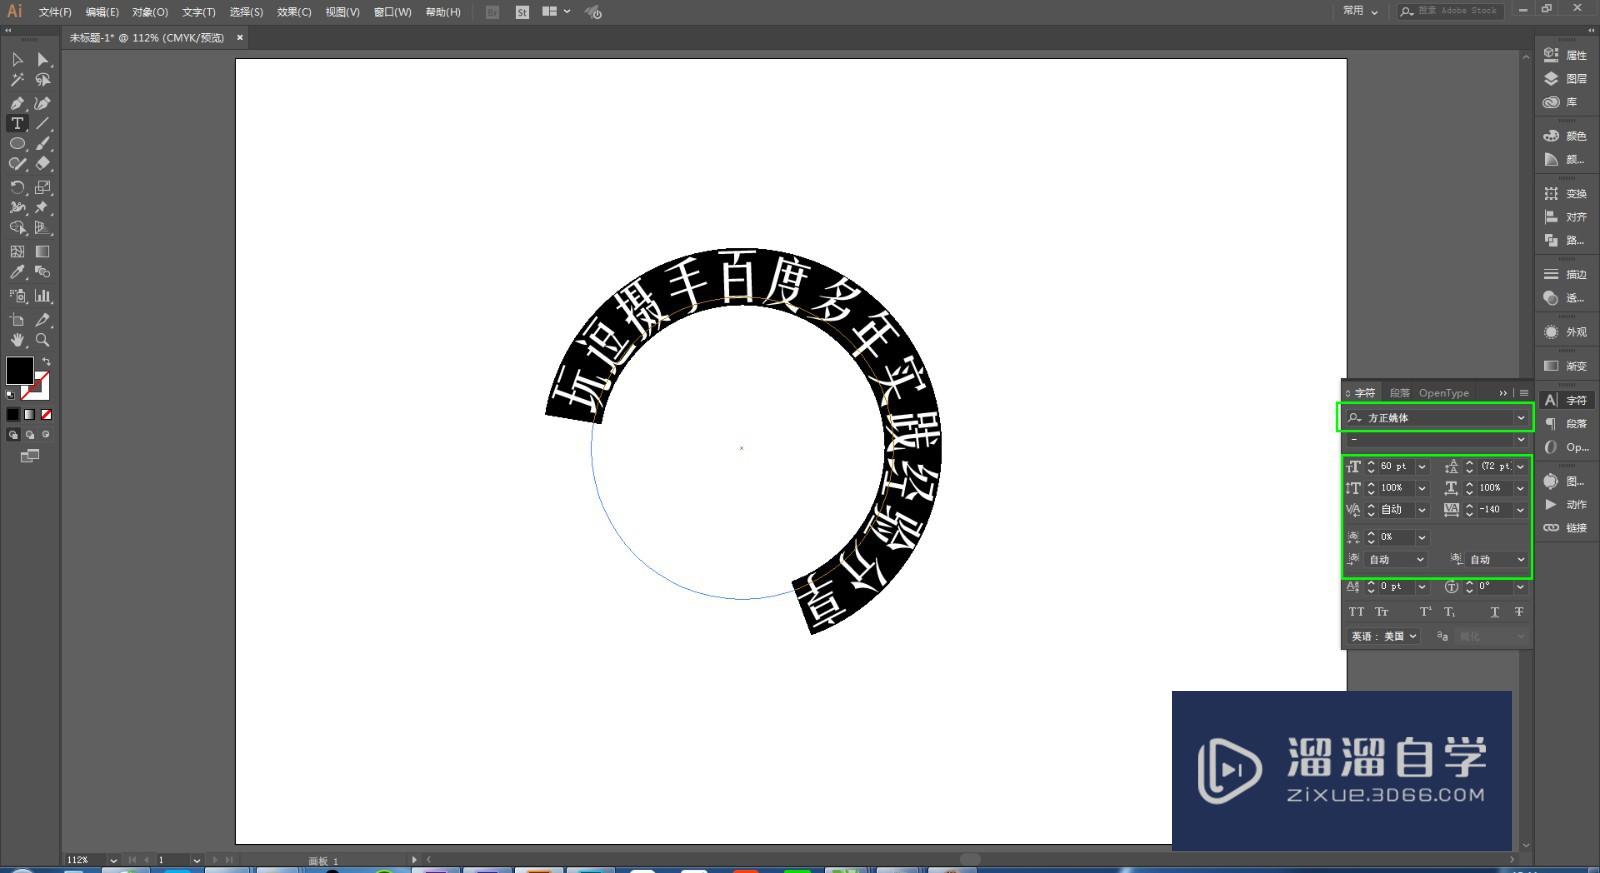
Task: Open the 颜色 color panel
Action: pyautogui.click(x=1565, y=136)
